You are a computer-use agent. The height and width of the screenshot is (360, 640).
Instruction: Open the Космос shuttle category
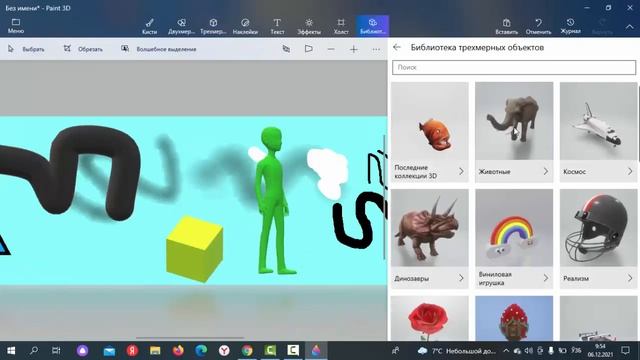coord(598,132)
